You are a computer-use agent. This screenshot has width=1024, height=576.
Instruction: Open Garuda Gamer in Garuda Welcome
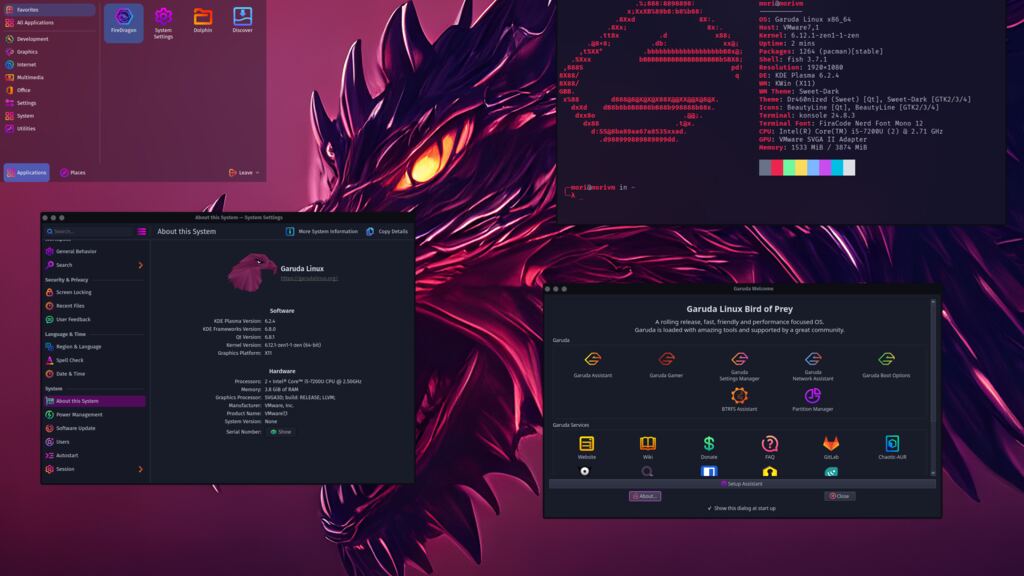666,365
